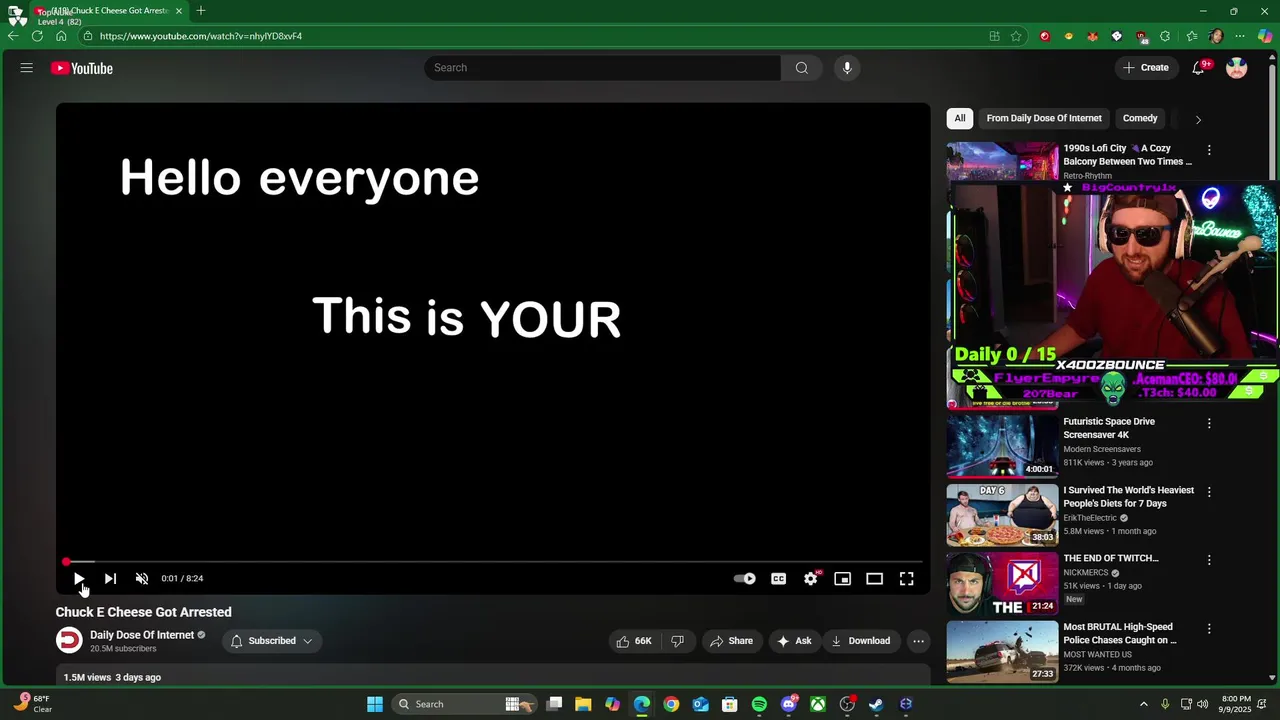Download the video

[x=860, y=641]
